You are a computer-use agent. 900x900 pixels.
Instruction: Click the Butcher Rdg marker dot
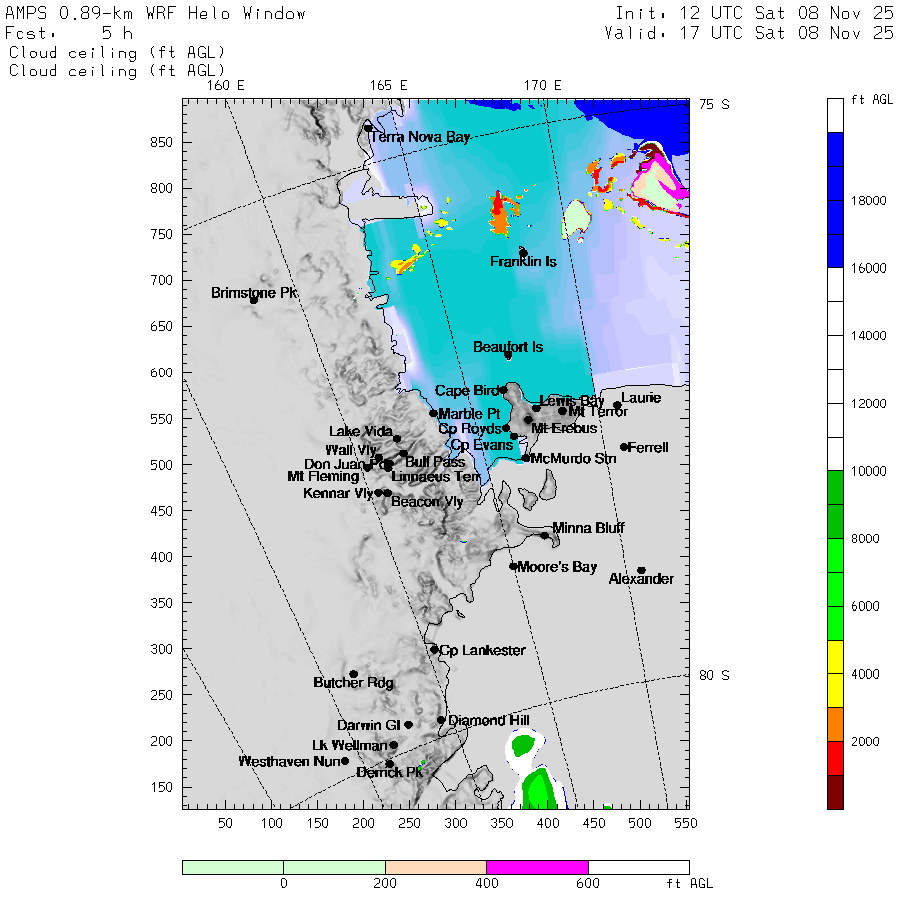point(353,674)
